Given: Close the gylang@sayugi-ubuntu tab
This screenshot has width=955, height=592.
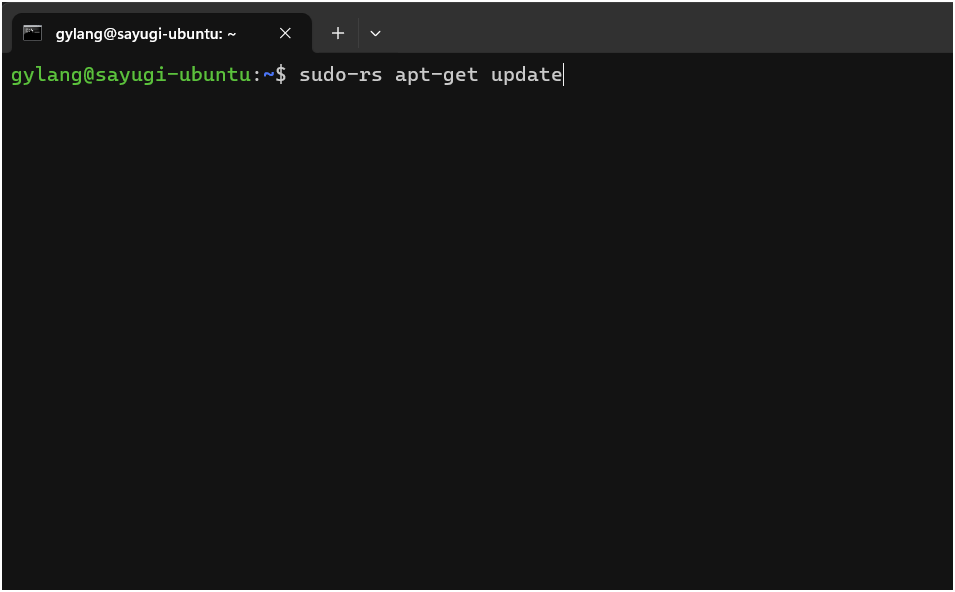Looking at the screenshot, I should click(285, 33).
